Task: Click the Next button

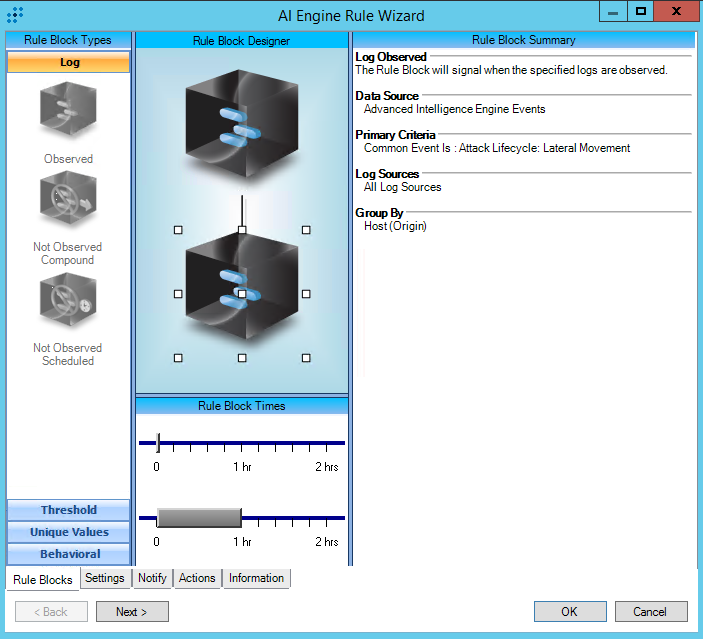Action: [132, 612]
